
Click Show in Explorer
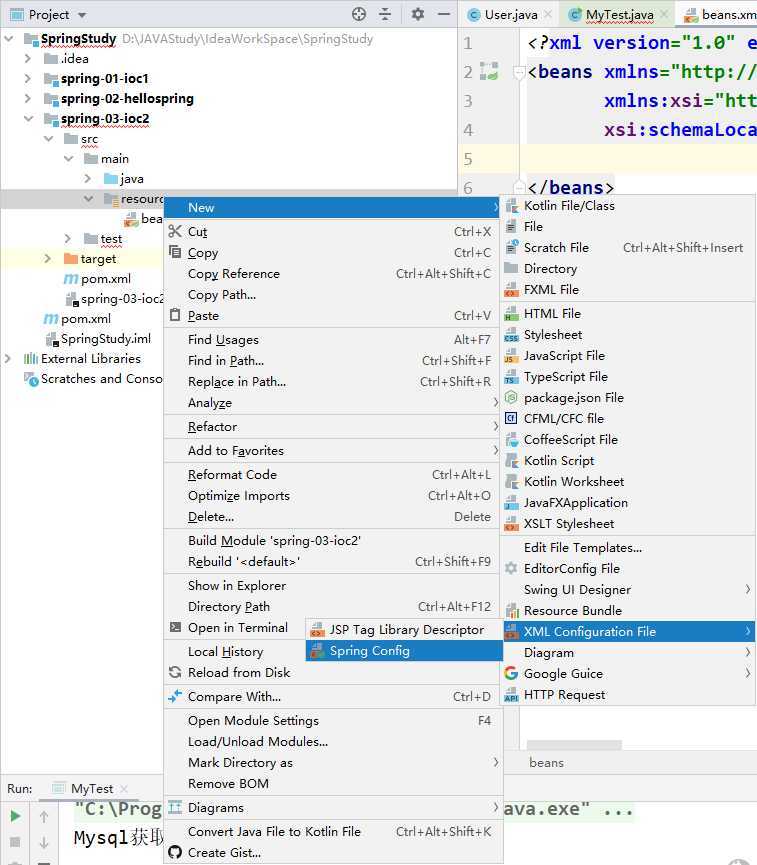click(x=333, y=585)
